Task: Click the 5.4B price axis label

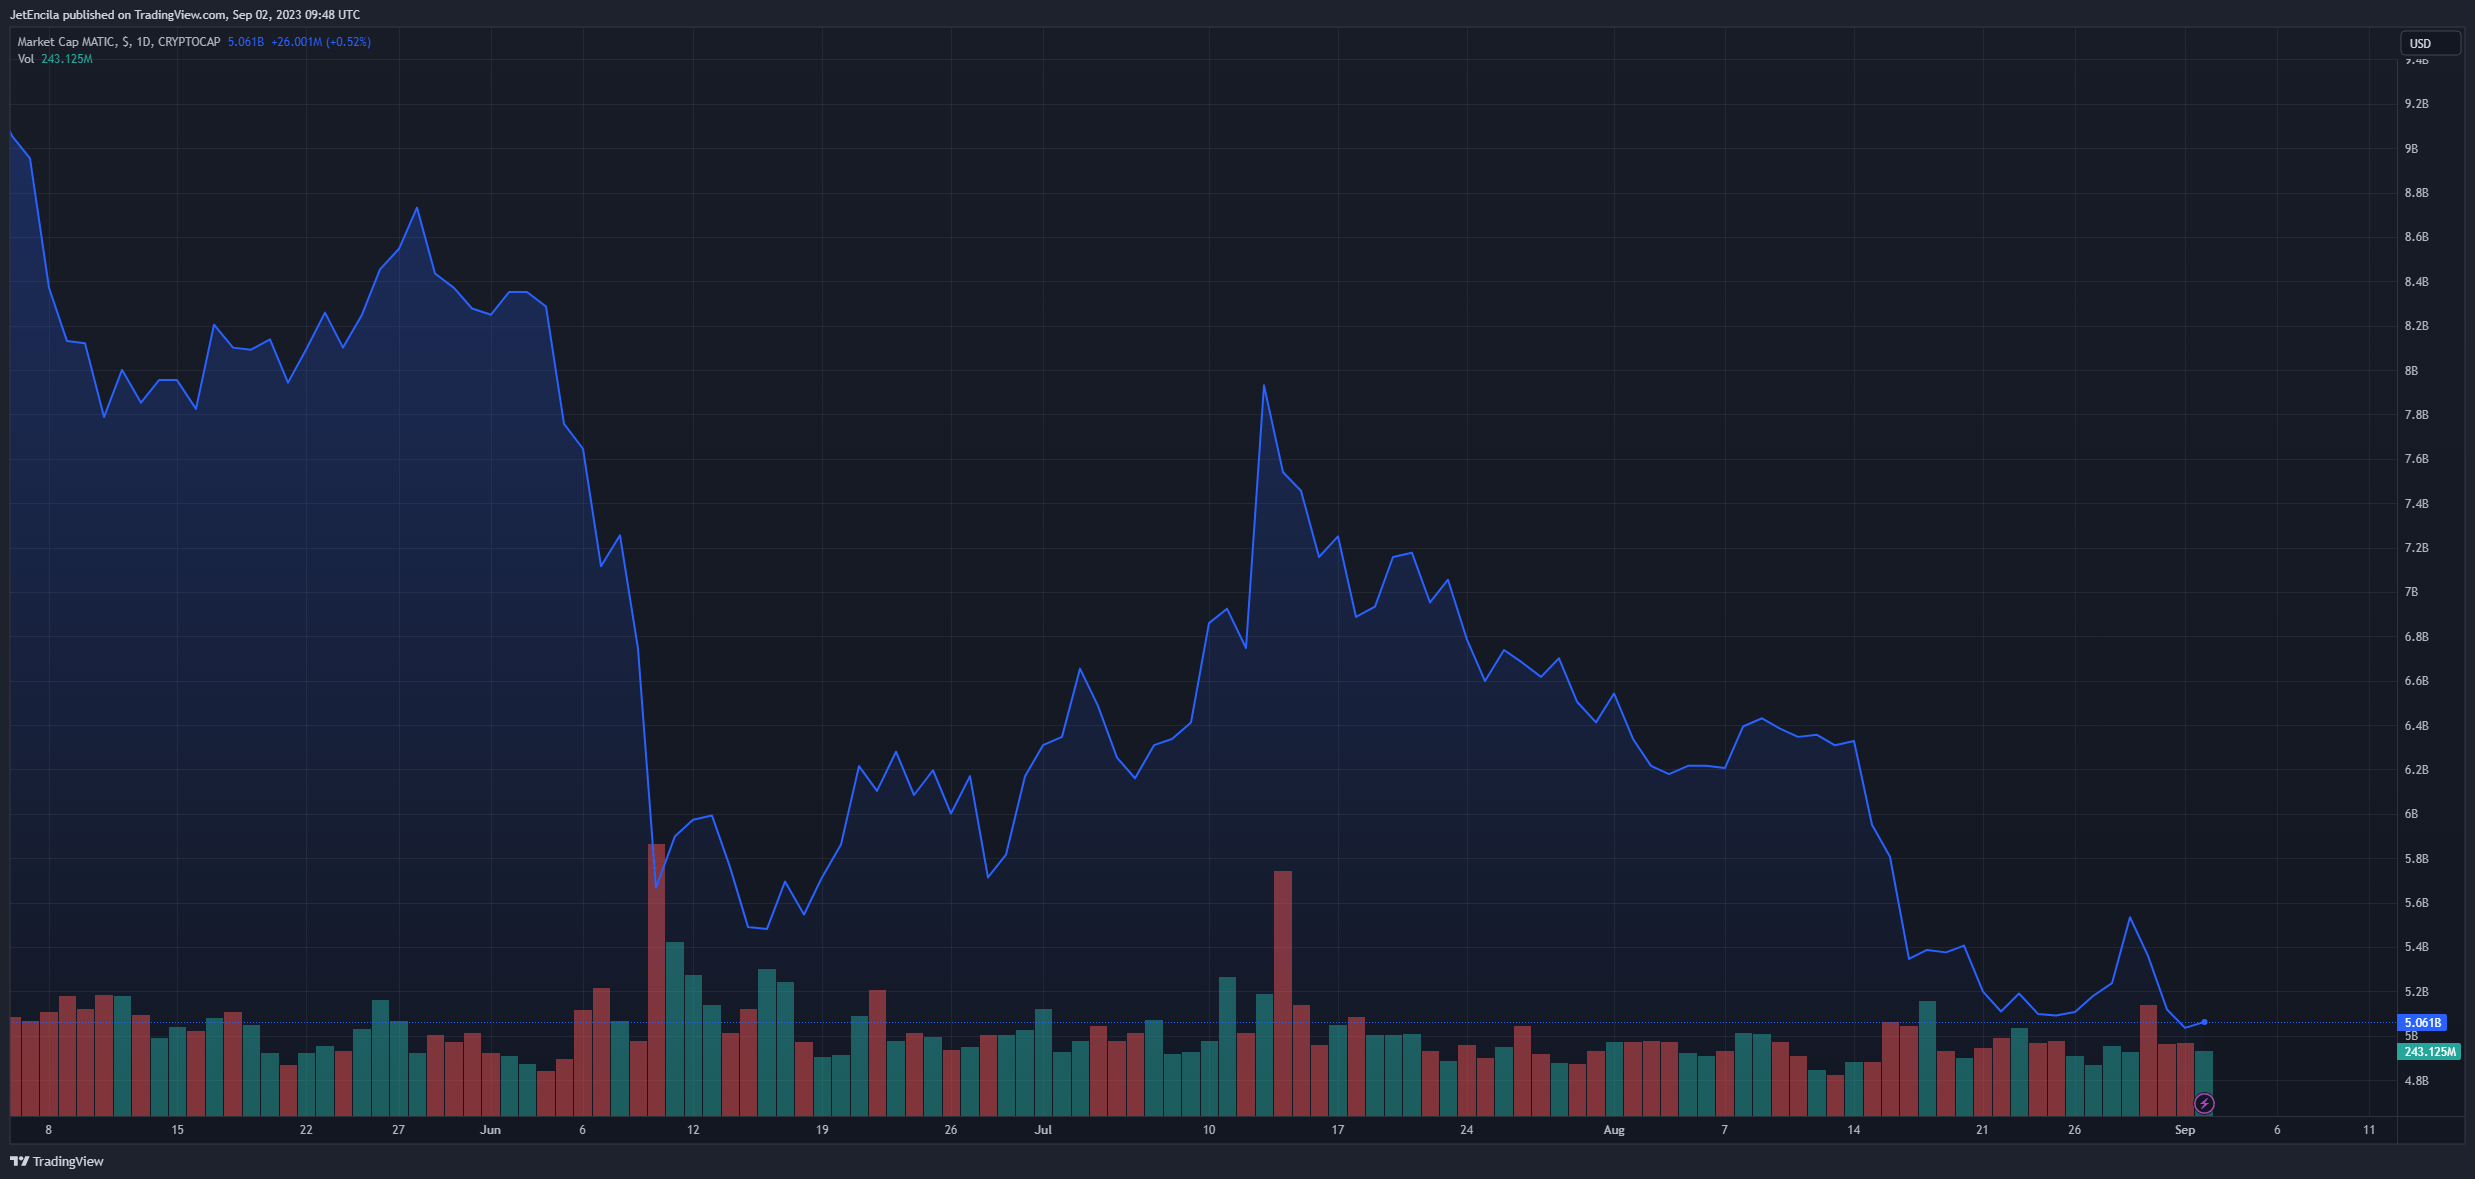Action: point(2417,947)
